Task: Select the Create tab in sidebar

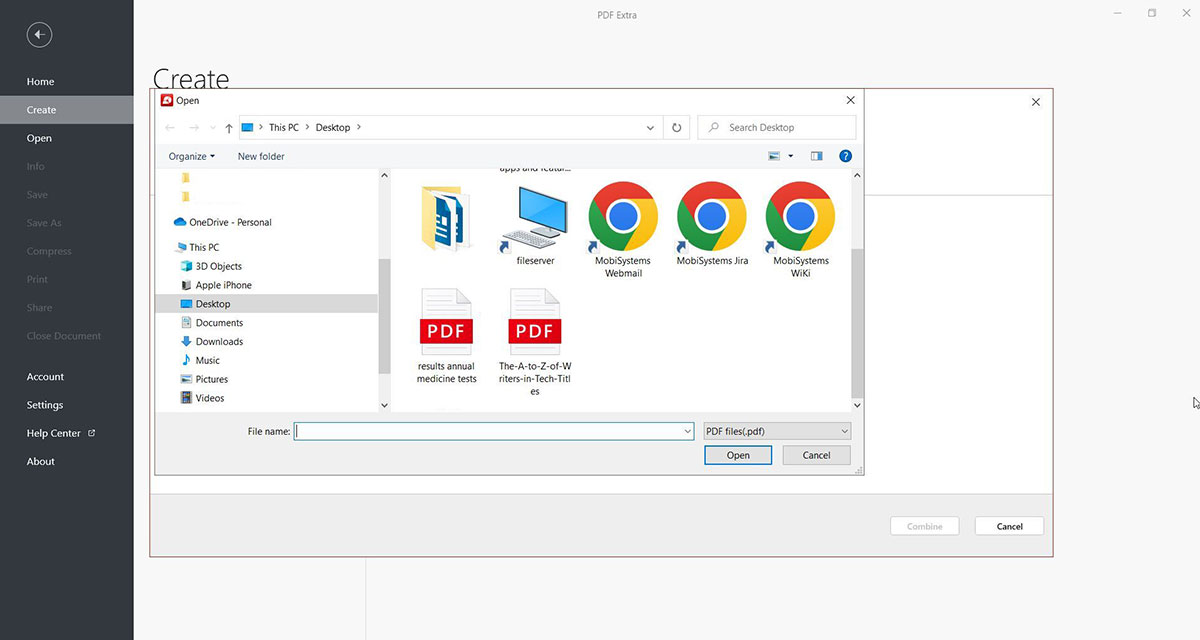Action: click(41, 109)
